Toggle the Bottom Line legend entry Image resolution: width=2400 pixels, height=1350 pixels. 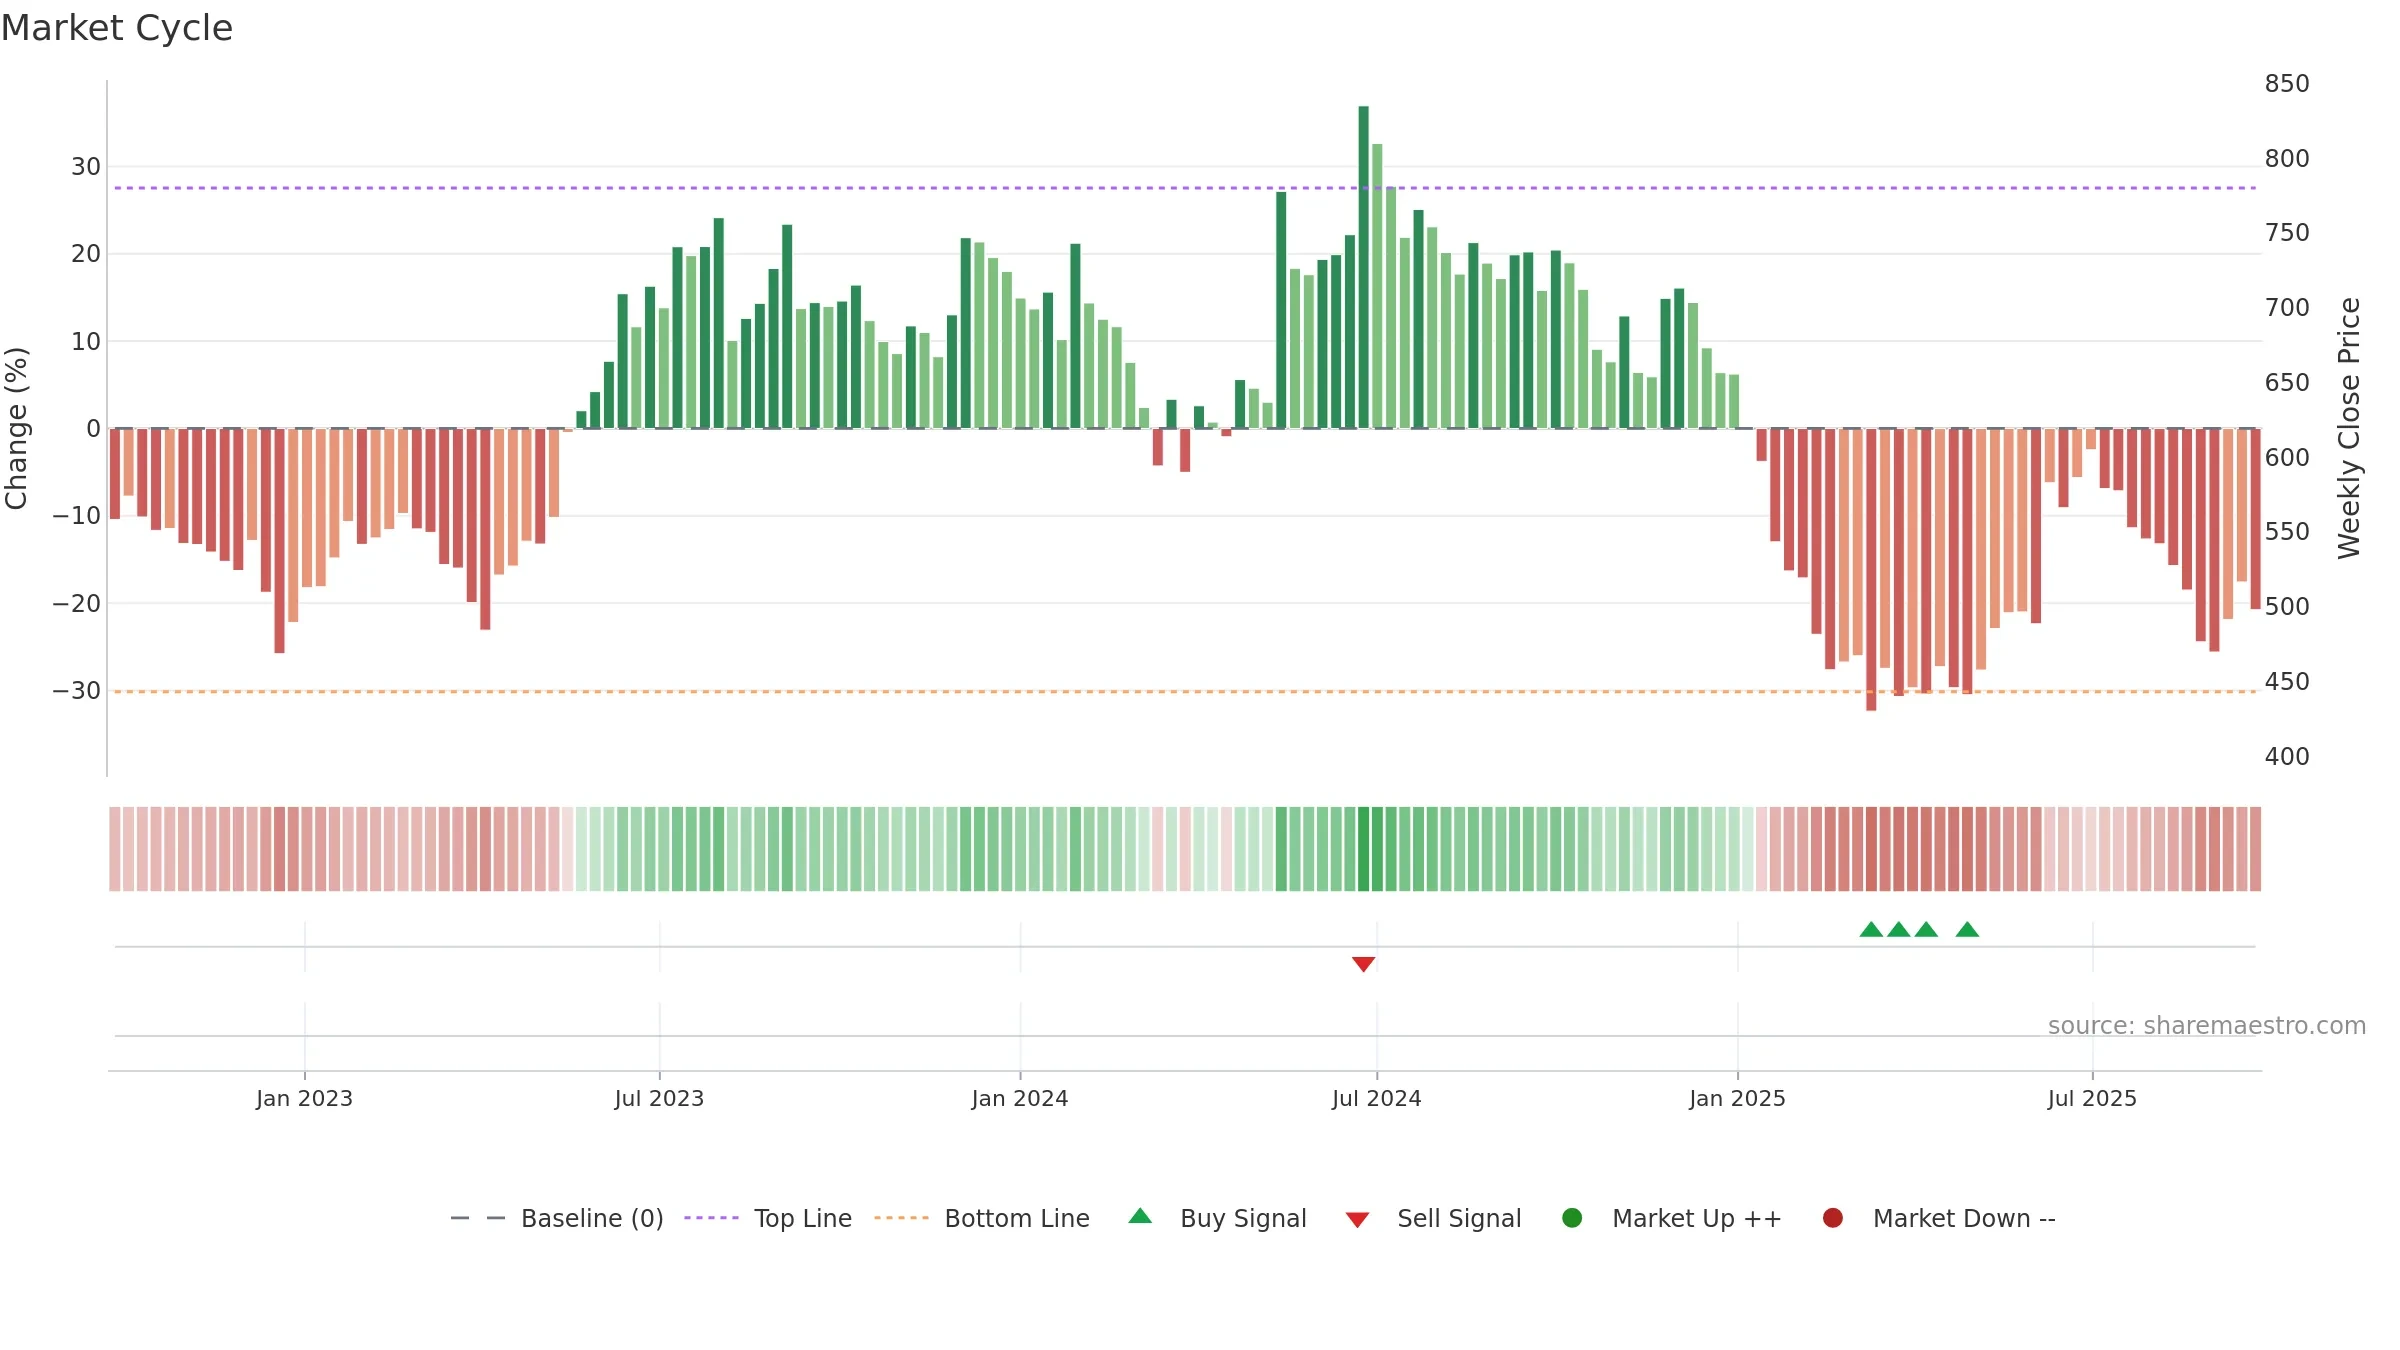pyautogui.click(x=982, y=1219)
